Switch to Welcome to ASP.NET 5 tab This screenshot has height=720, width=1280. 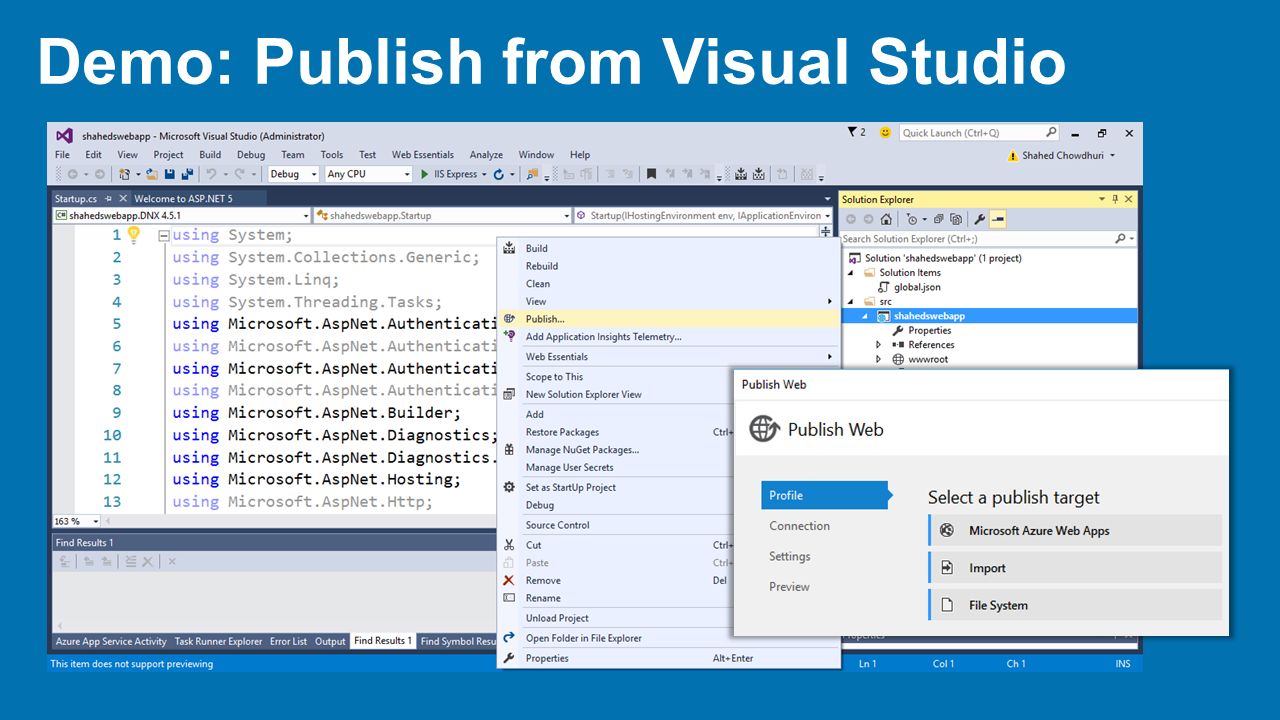click(183, 199)
